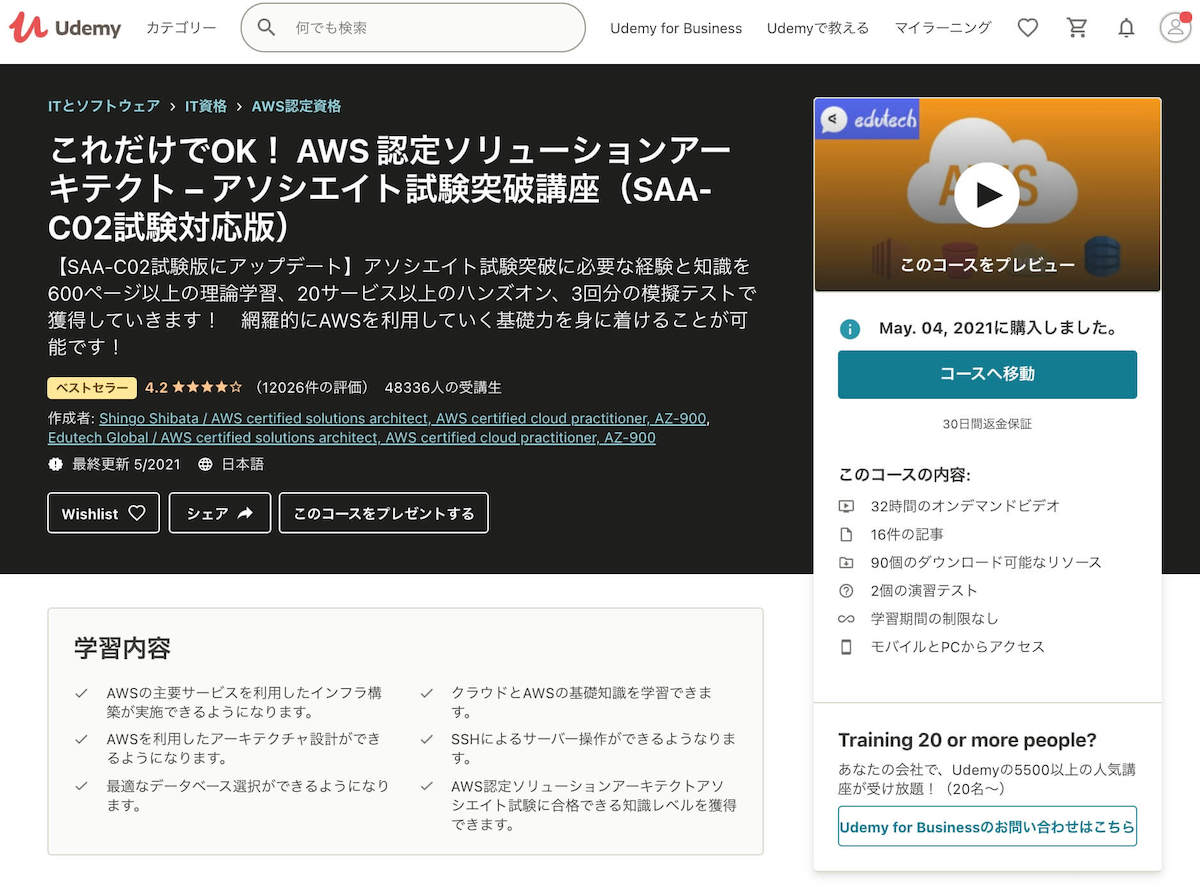Click このコースをプレゼントする button
The width and height of the screenshot is (1200, 890).
pos(384,513)
